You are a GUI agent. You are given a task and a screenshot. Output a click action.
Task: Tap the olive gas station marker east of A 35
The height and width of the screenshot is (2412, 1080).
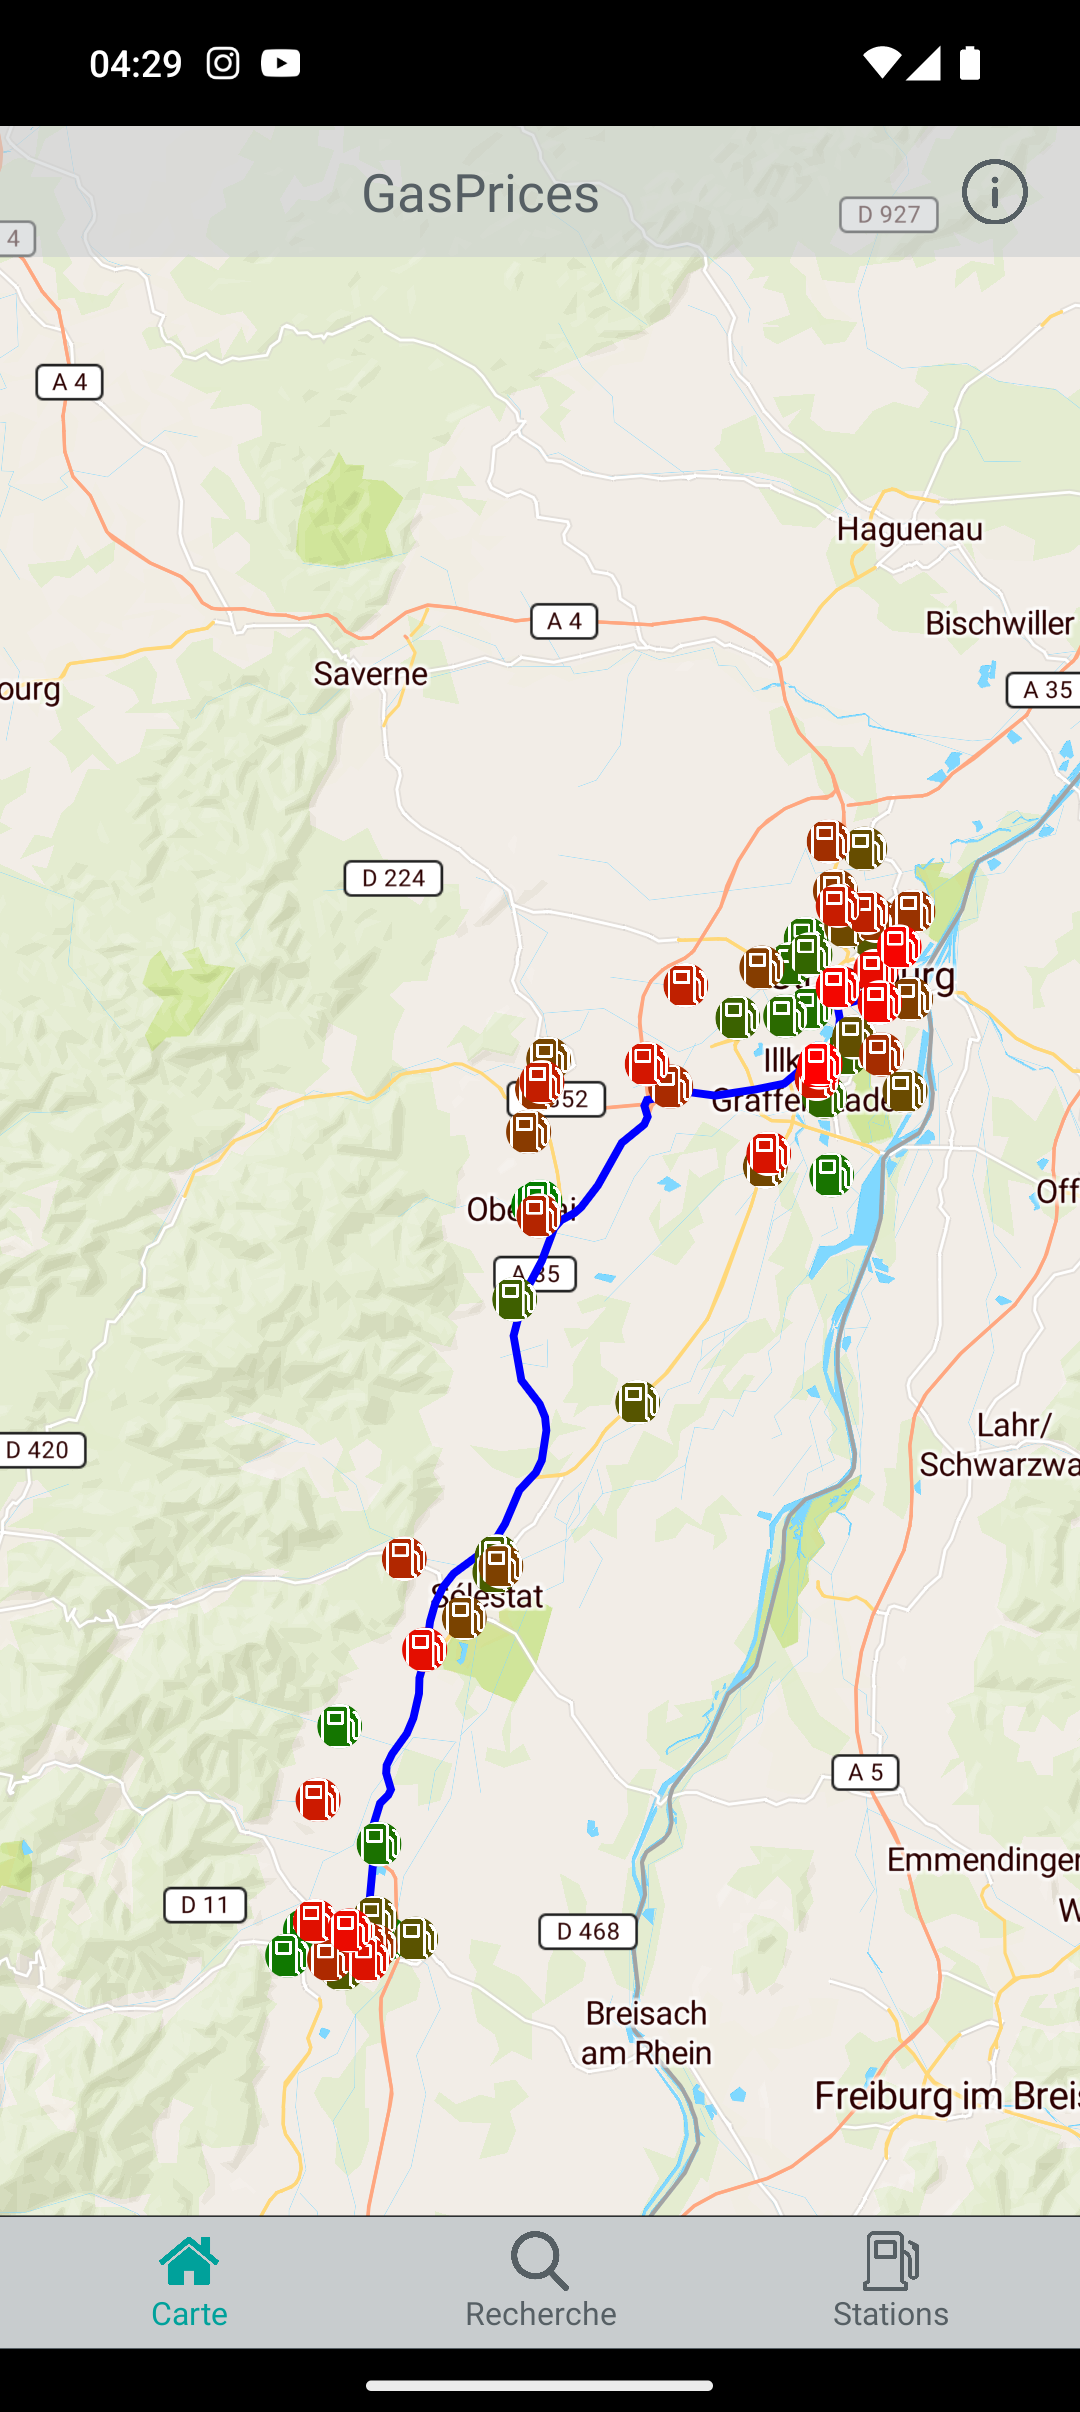coord(637,1402)
